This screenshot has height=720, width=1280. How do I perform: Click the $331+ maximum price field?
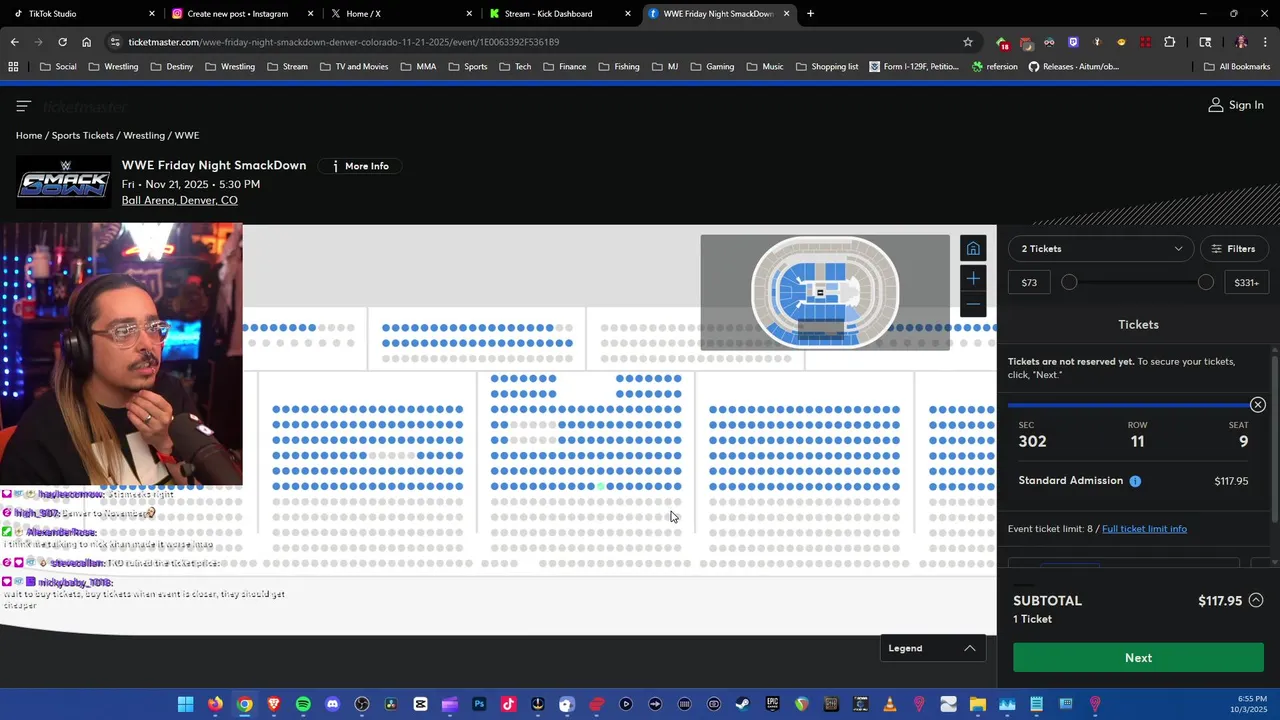click(1247, 283)
